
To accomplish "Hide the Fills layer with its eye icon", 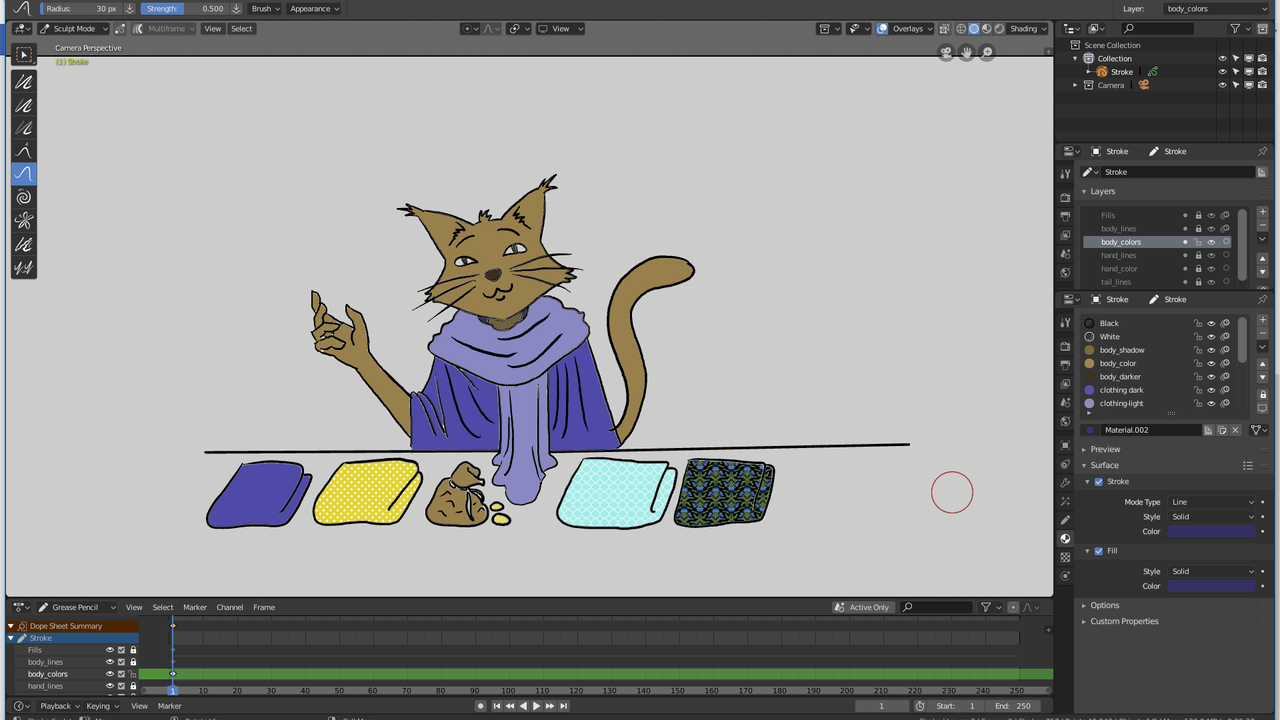I will coord(1211,215).
